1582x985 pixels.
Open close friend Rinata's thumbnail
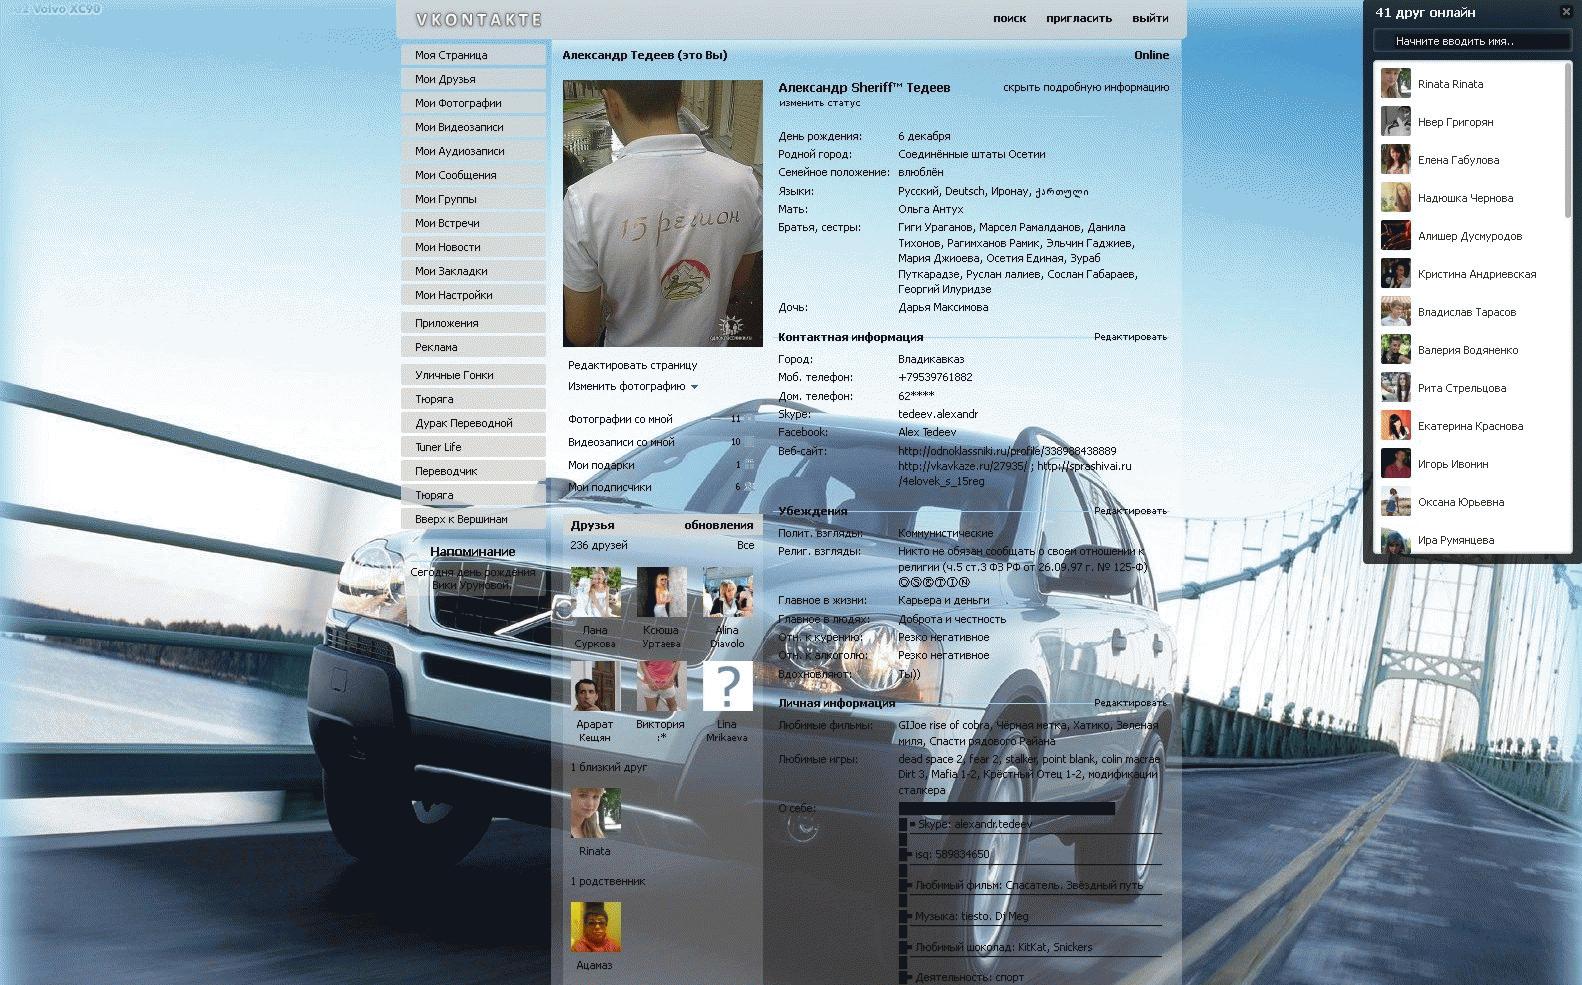(595, 813)
